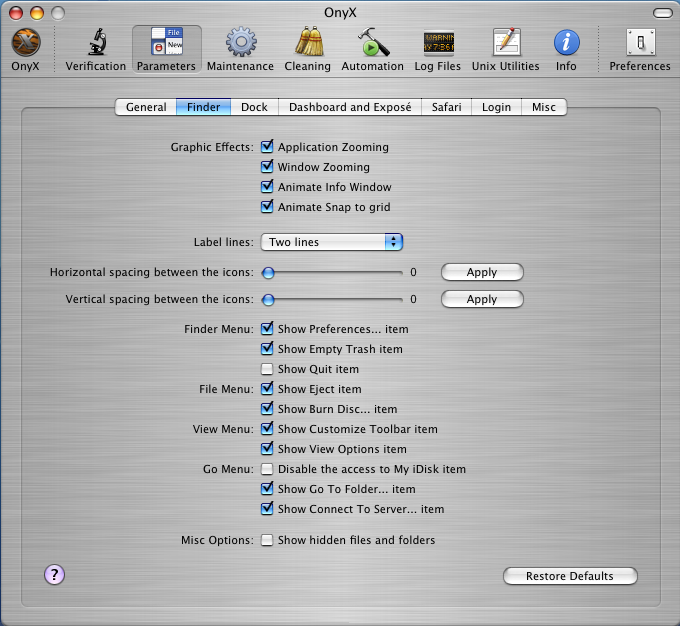Toggle Show Connect To Server... item checkbox
680x626 pixels.
point(267,508)
